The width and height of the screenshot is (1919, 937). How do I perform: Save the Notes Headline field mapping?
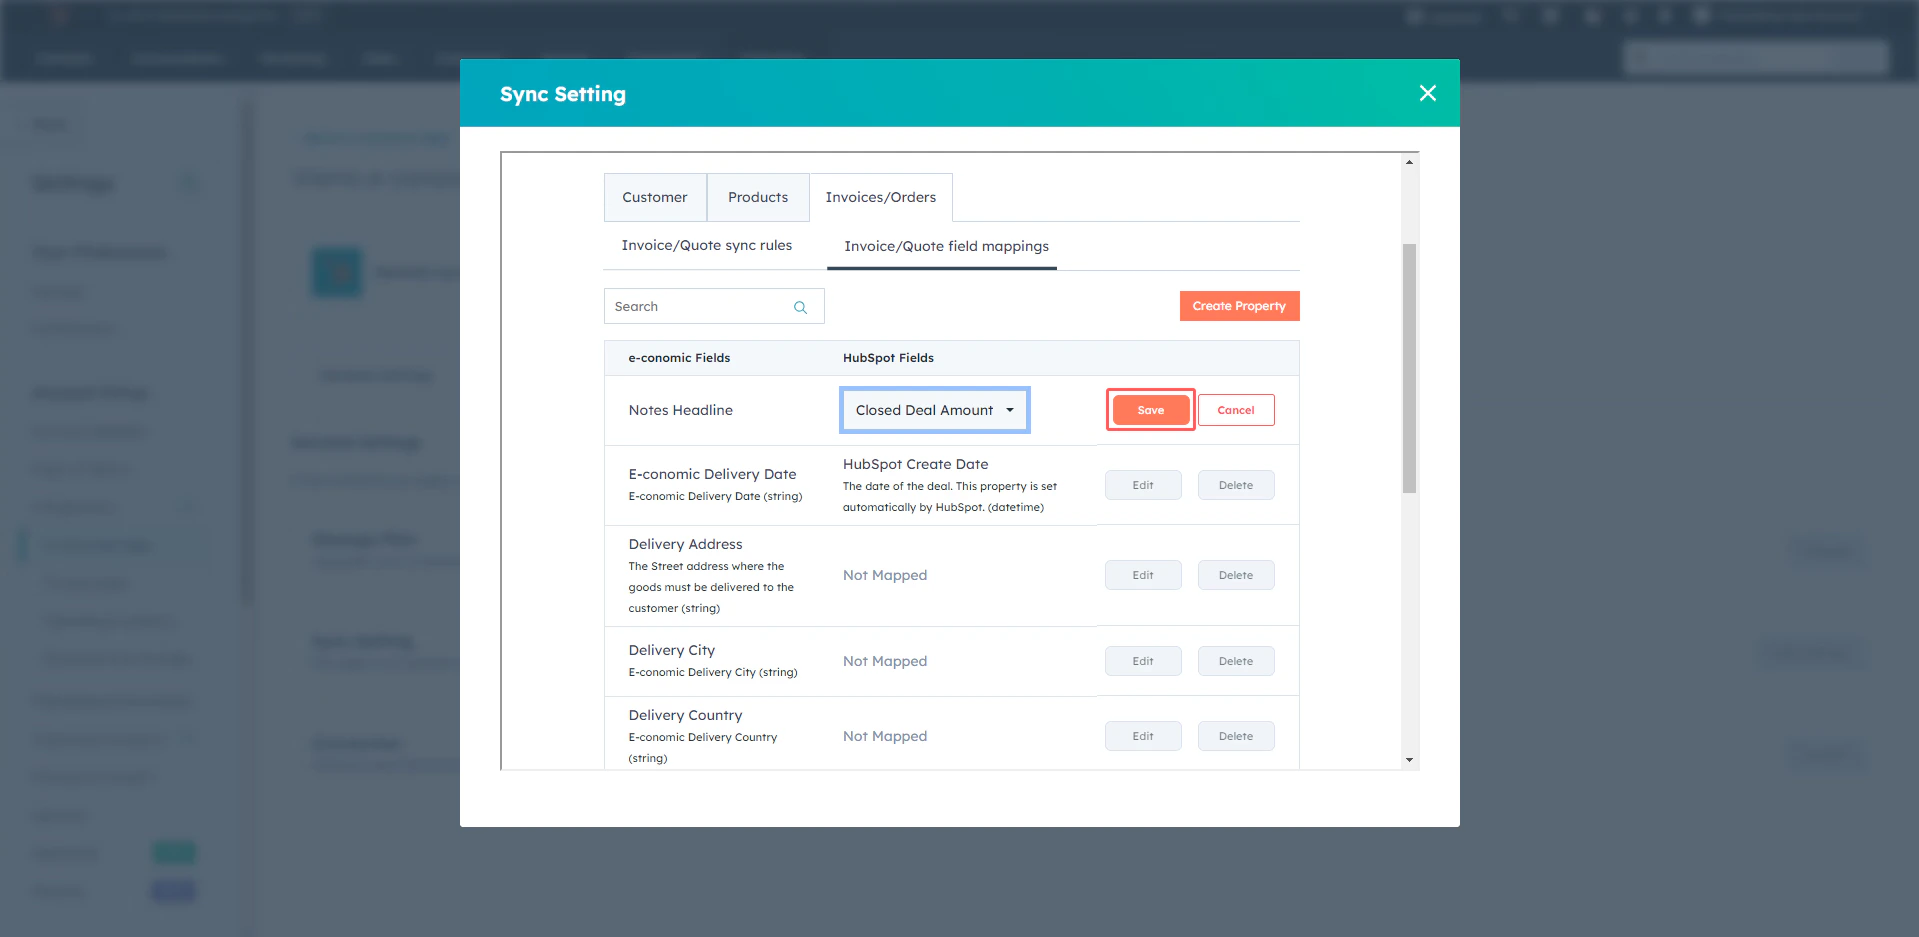(1149, 410)
